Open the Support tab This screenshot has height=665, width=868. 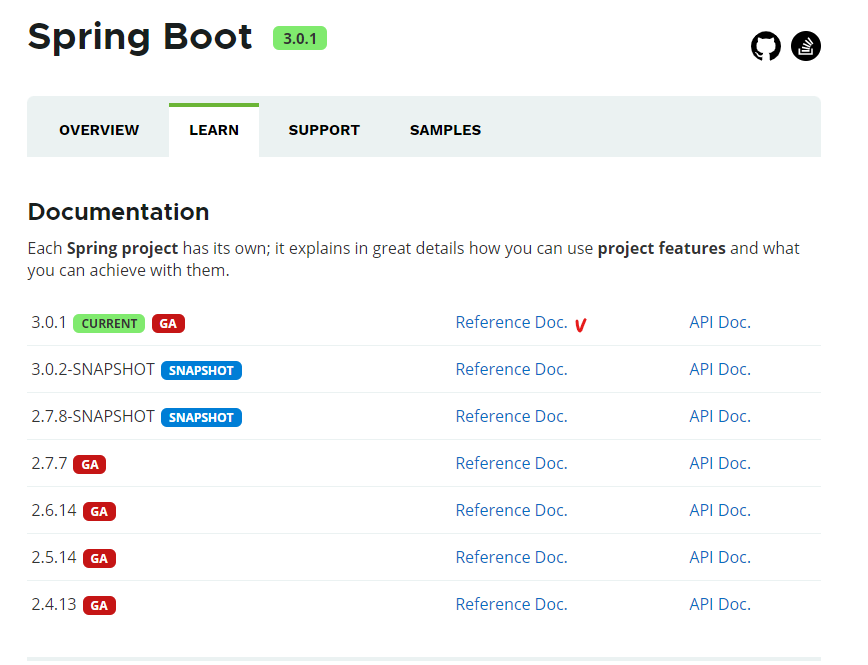click(x=324, y=130)
